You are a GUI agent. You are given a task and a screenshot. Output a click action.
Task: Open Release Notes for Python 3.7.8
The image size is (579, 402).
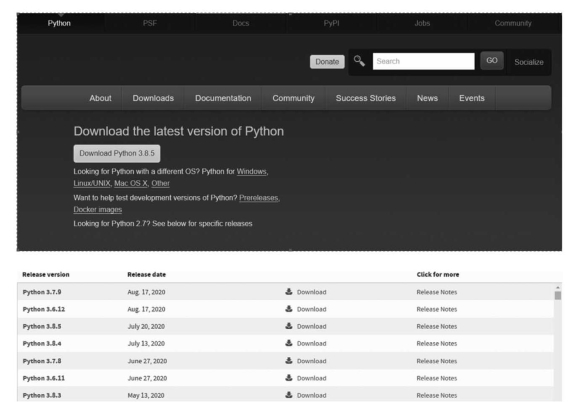click(x=436, y=361)
